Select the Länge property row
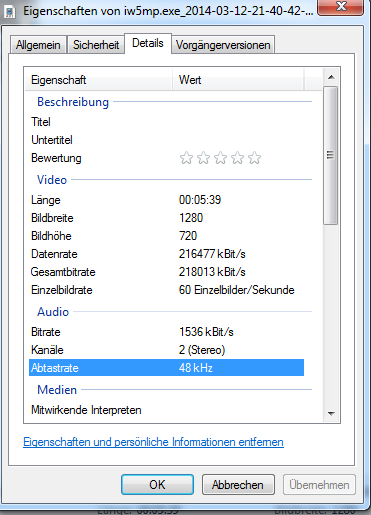371x515 pixels. click(166, 200)
